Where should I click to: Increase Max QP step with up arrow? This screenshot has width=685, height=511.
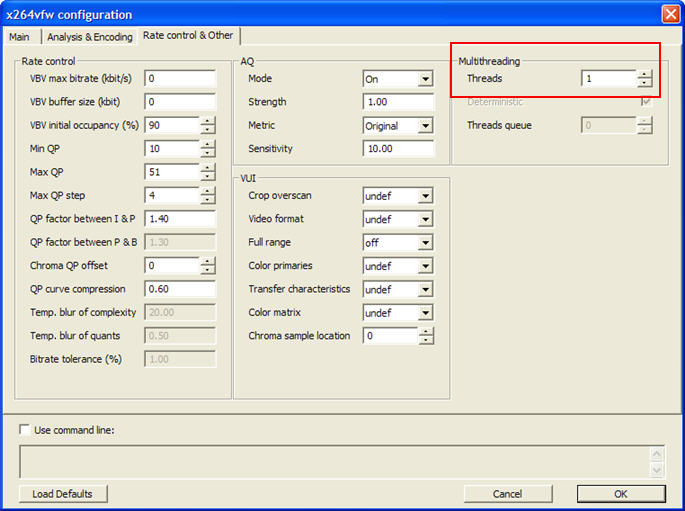tap(208, 191)
